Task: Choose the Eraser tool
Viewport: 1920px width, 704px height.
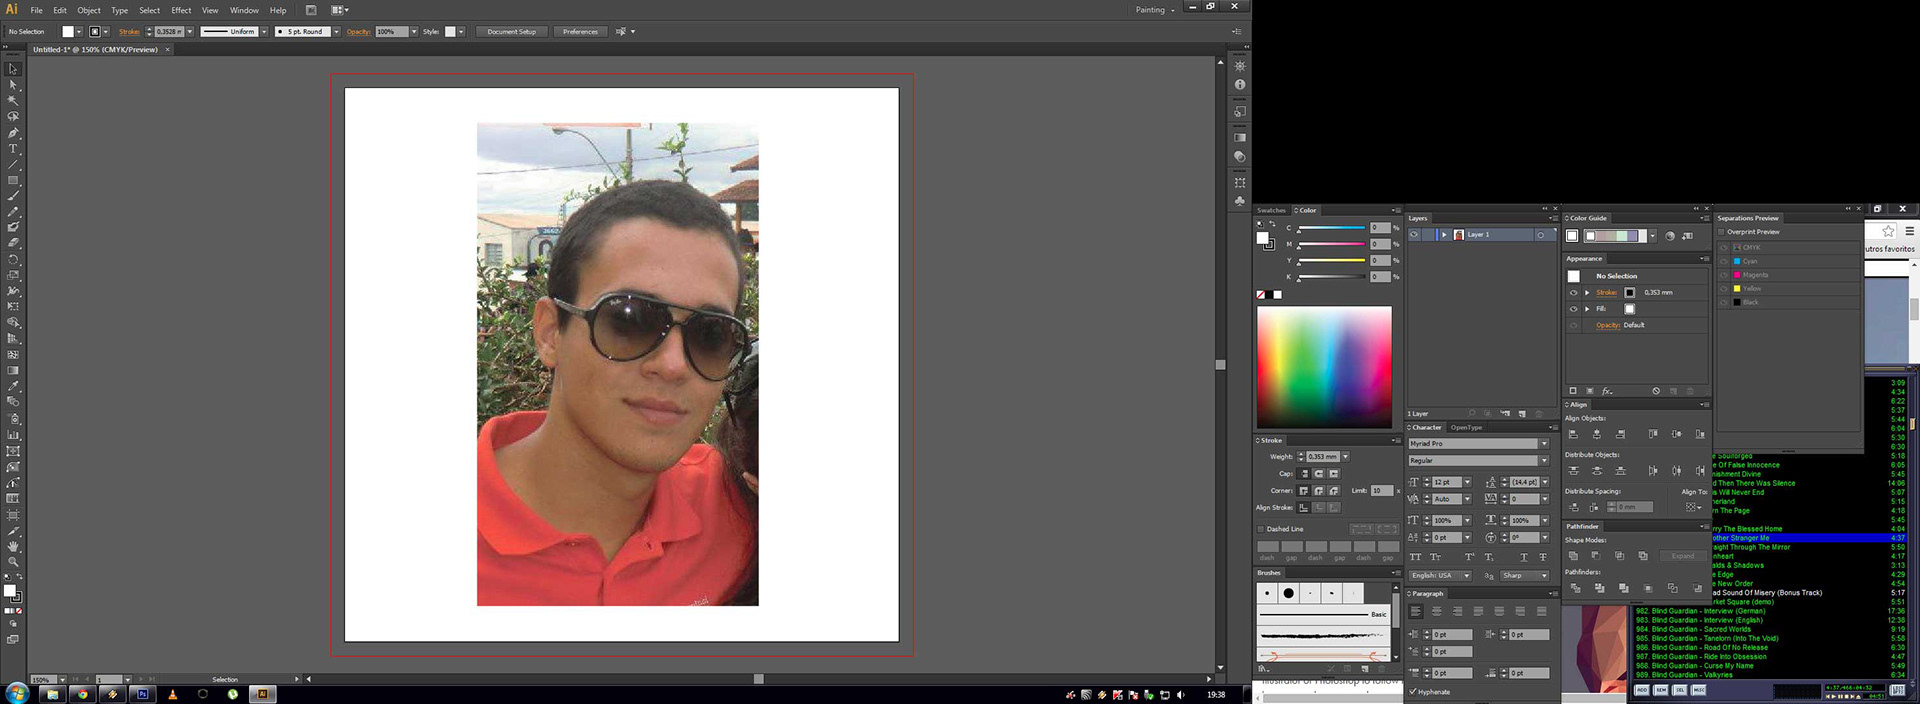Action: point(13,243)
